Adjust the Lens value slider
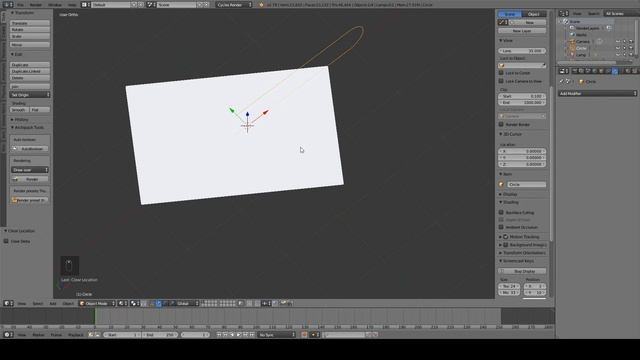Viewport: 640px width, 360px height. tap(522, 51)
